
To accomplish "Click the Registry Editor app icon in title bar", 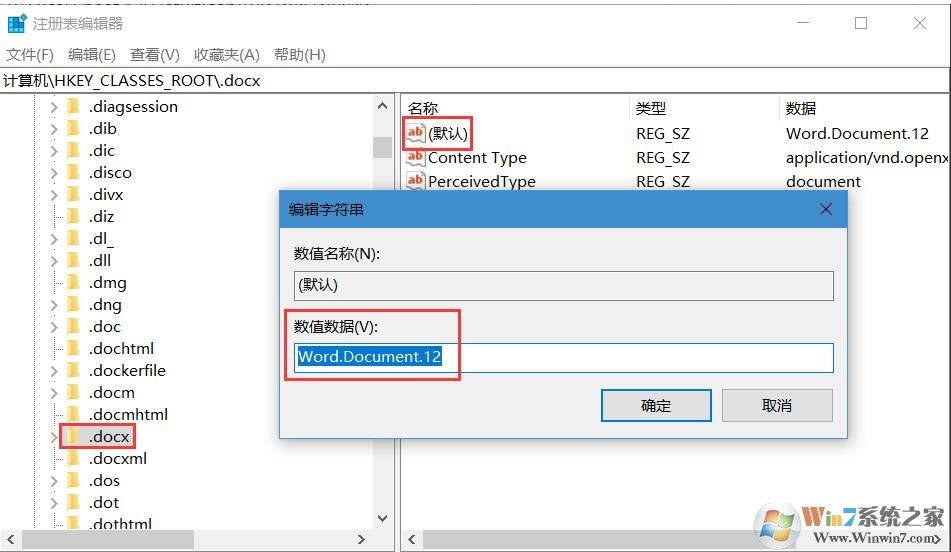I will [16, 24].
